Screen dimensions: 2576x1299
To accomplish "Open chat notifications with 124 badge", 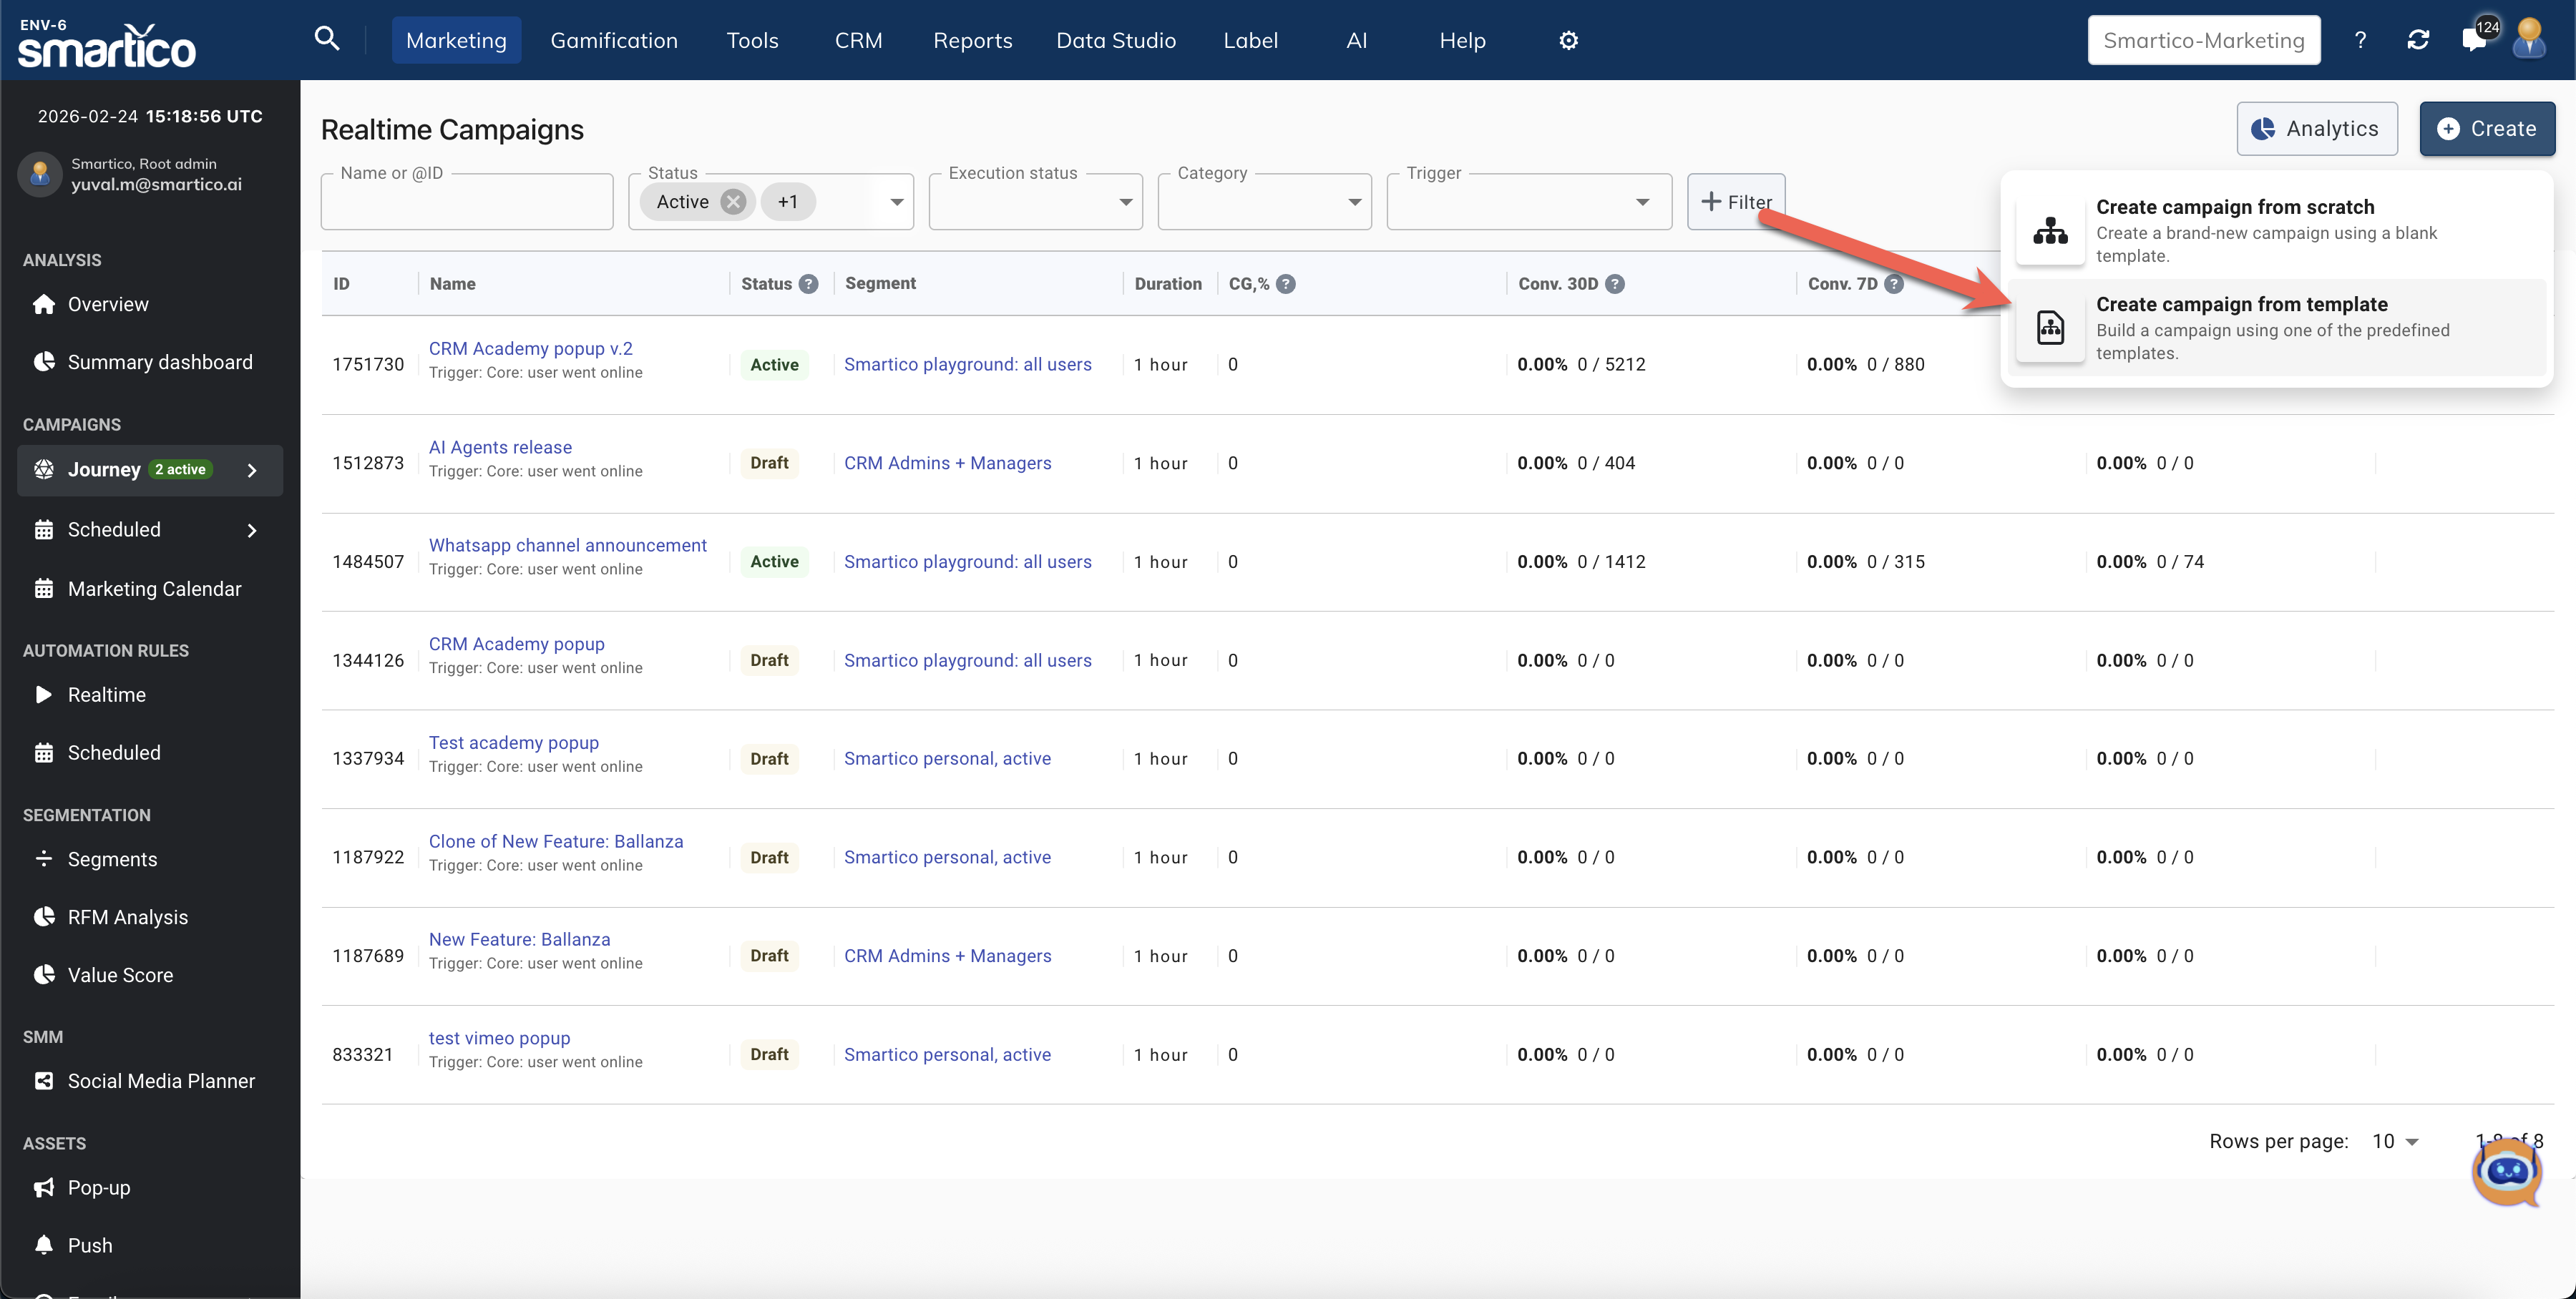I will pos(2474,40).
